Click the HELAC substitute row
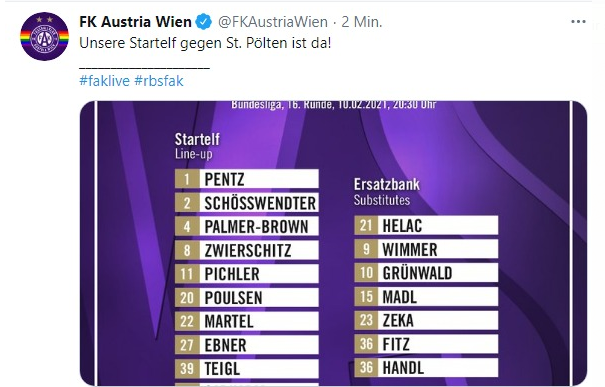 (x=426, y=225)
